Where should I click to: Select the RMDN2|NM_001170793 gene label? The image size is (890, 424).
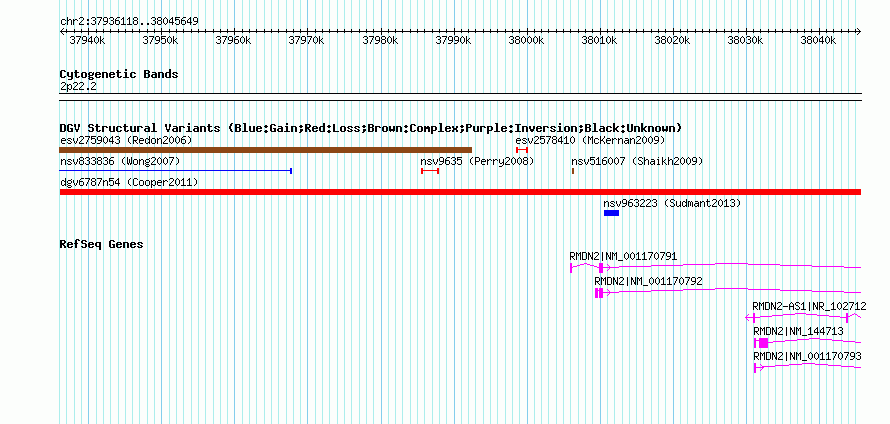[807, 356]
